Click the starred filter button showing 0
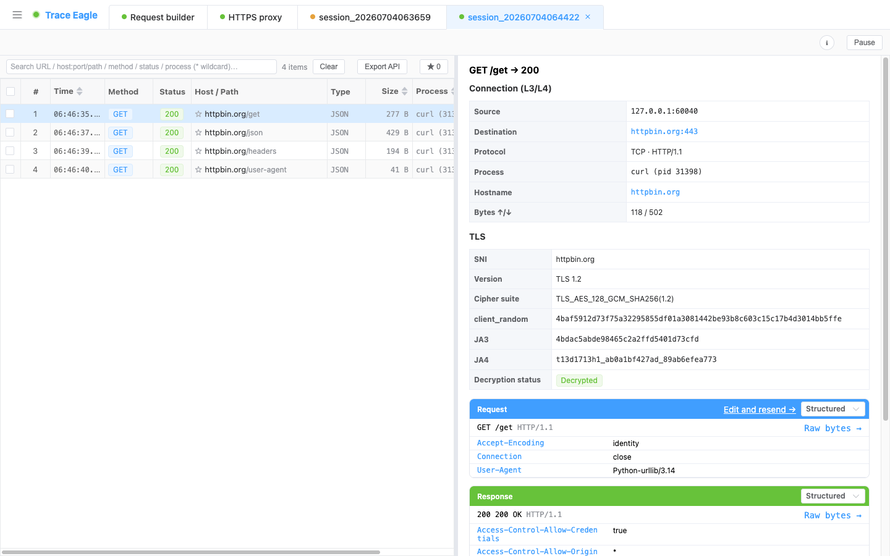Image resolution: width=890 pixels, height=556 pixels. (x=434, y=66)
